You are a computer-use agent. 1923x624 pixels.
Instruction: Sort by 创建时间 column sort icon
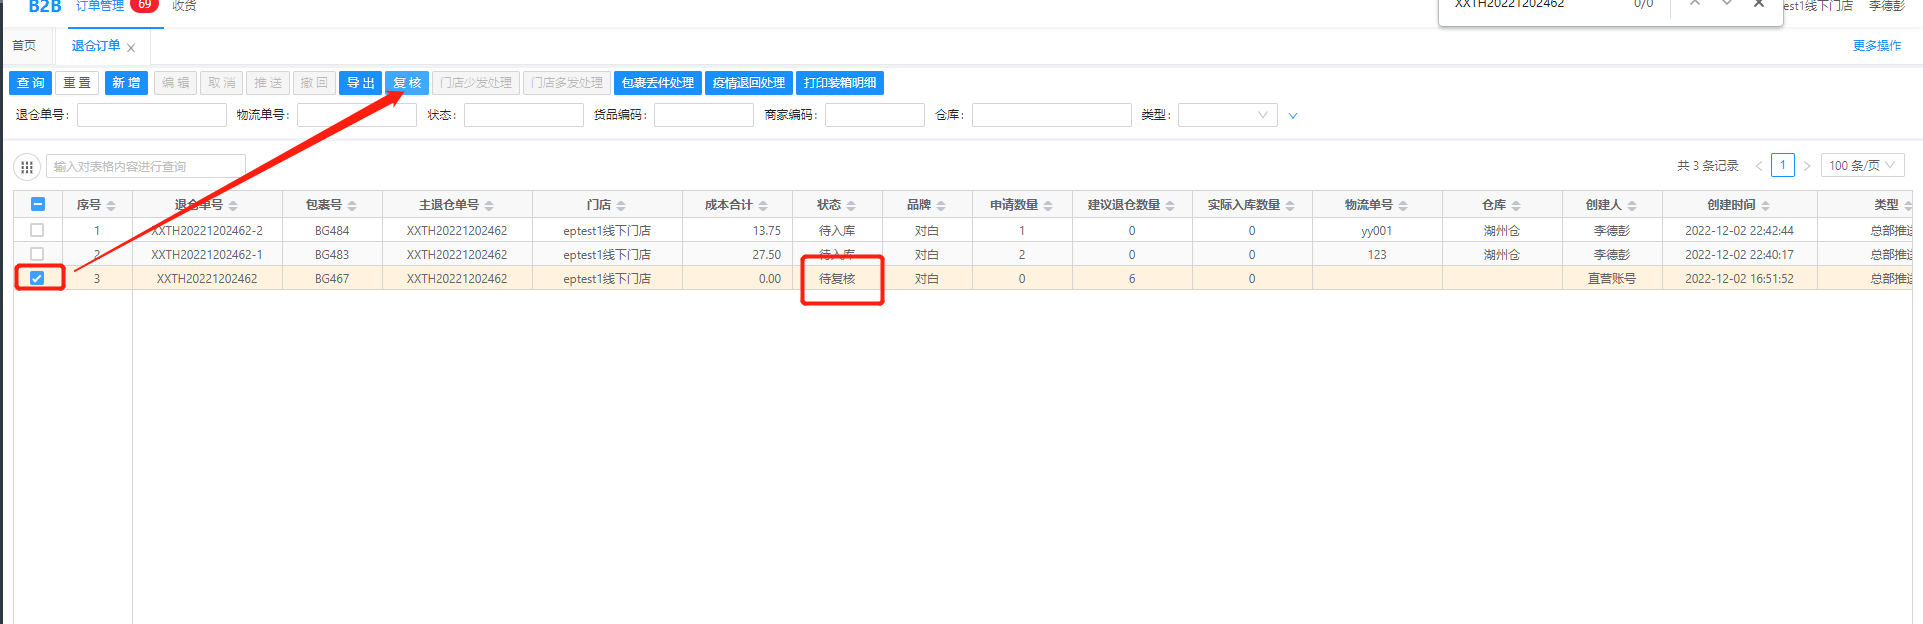click(x=1765, y=206)
